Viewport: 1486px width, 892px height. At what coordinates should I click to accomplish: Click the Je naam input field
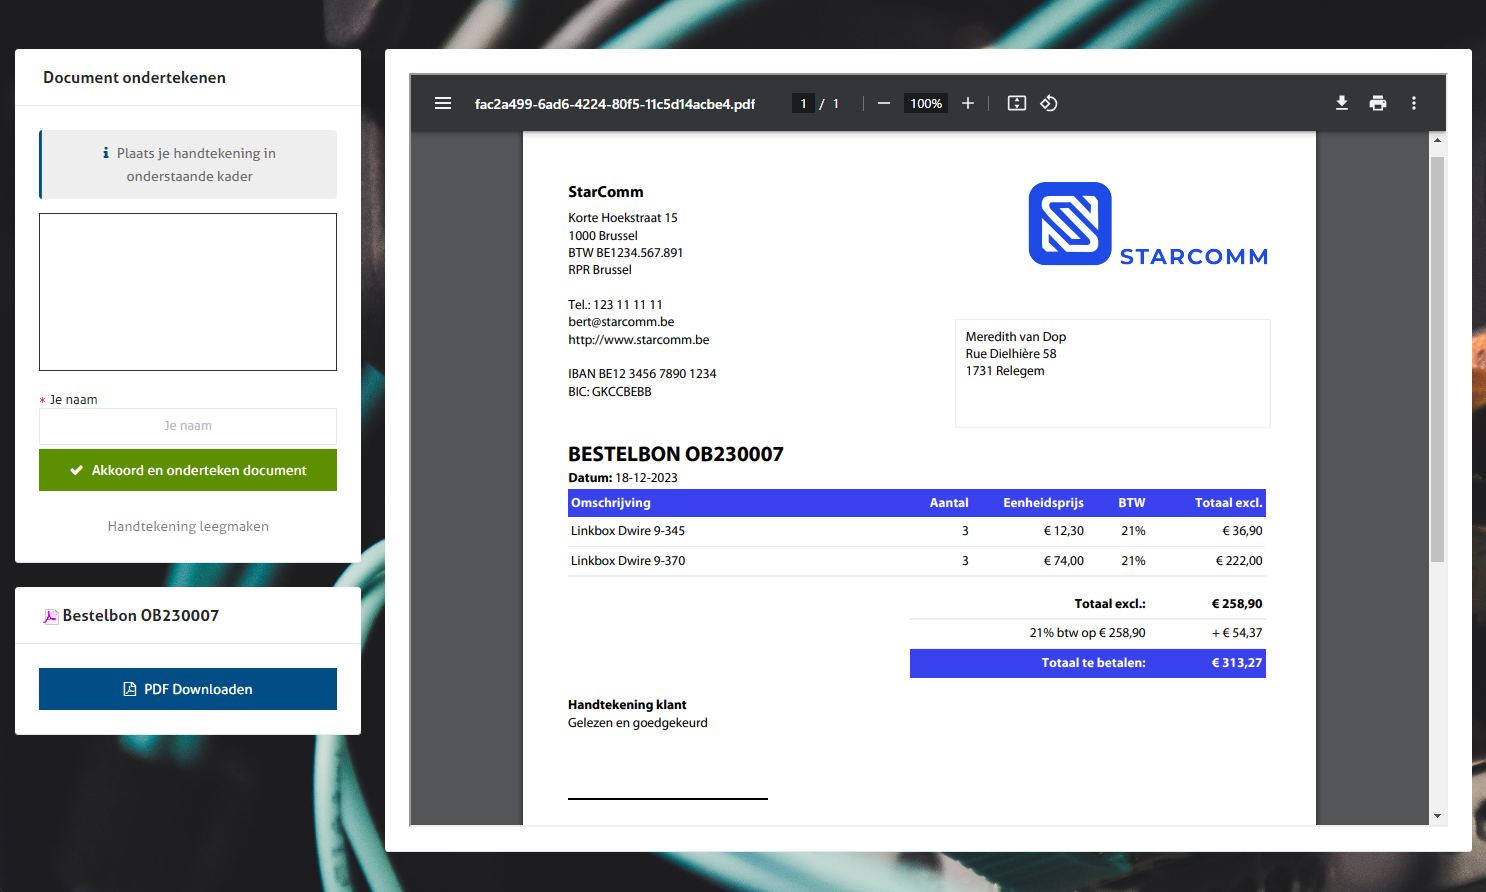coord(188,426)
